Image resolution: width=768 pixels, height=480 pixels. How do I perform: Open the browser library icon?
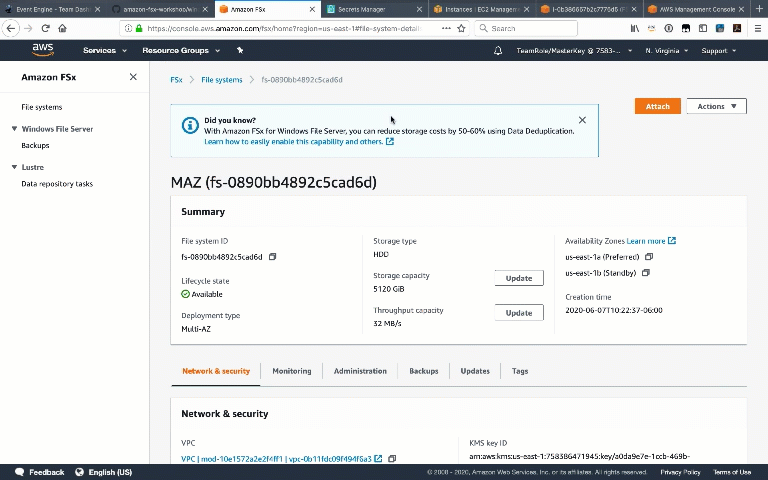(x=635, y=28)
